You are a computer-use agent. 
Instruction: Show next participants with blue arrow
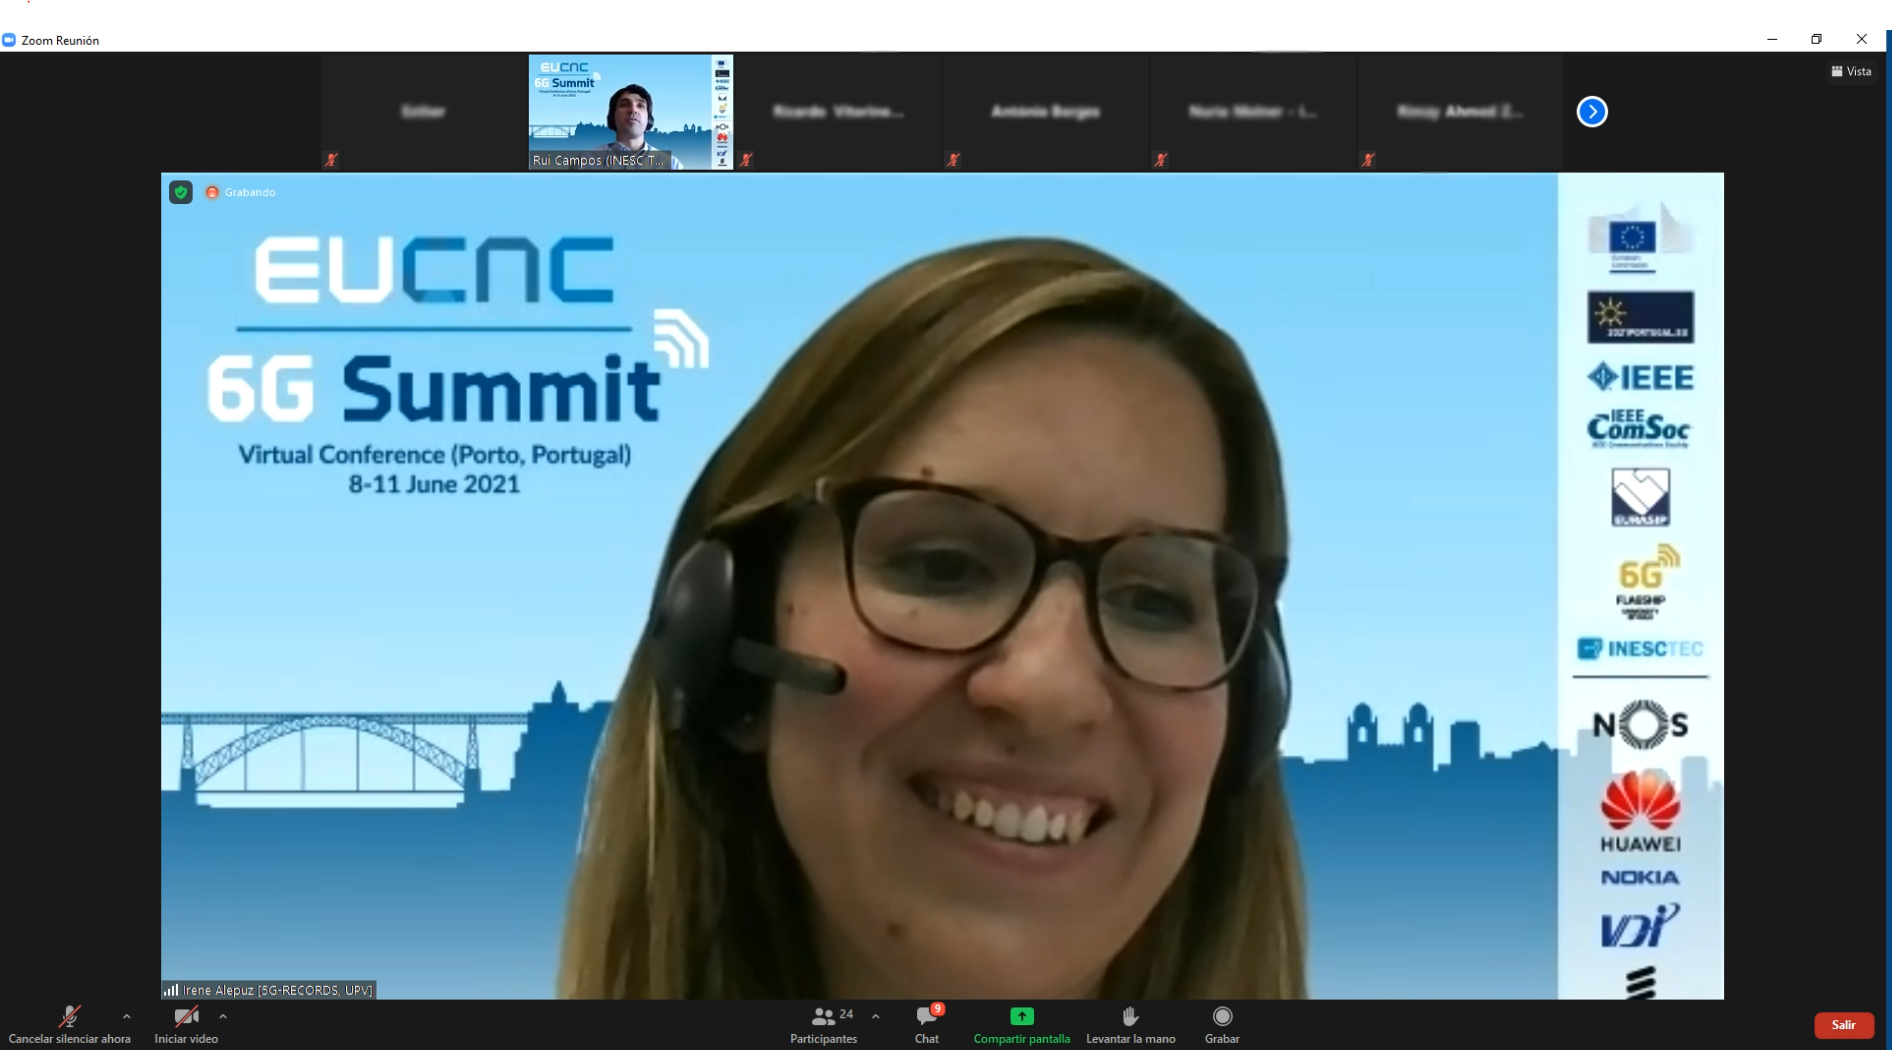(1592, 111)
